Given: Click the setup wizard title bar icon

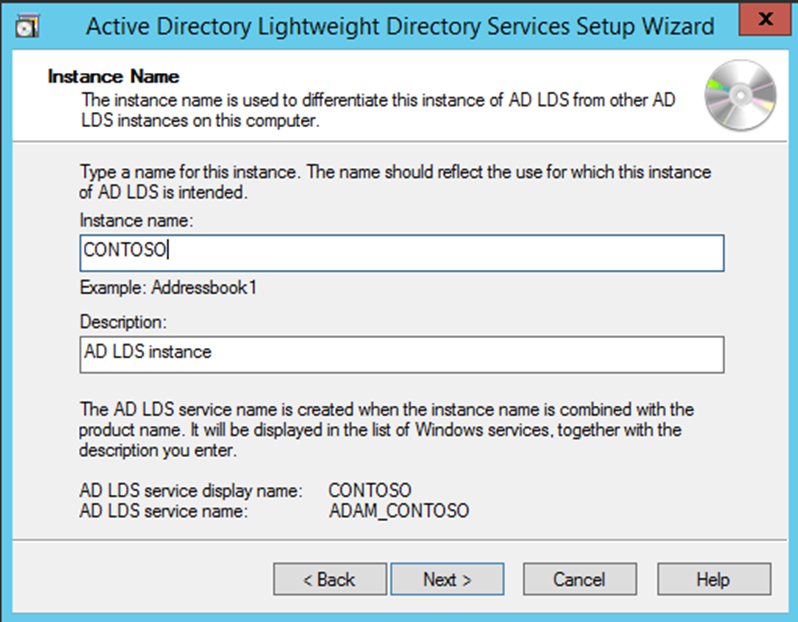Looking at the screenshot, I should [27, 26].
